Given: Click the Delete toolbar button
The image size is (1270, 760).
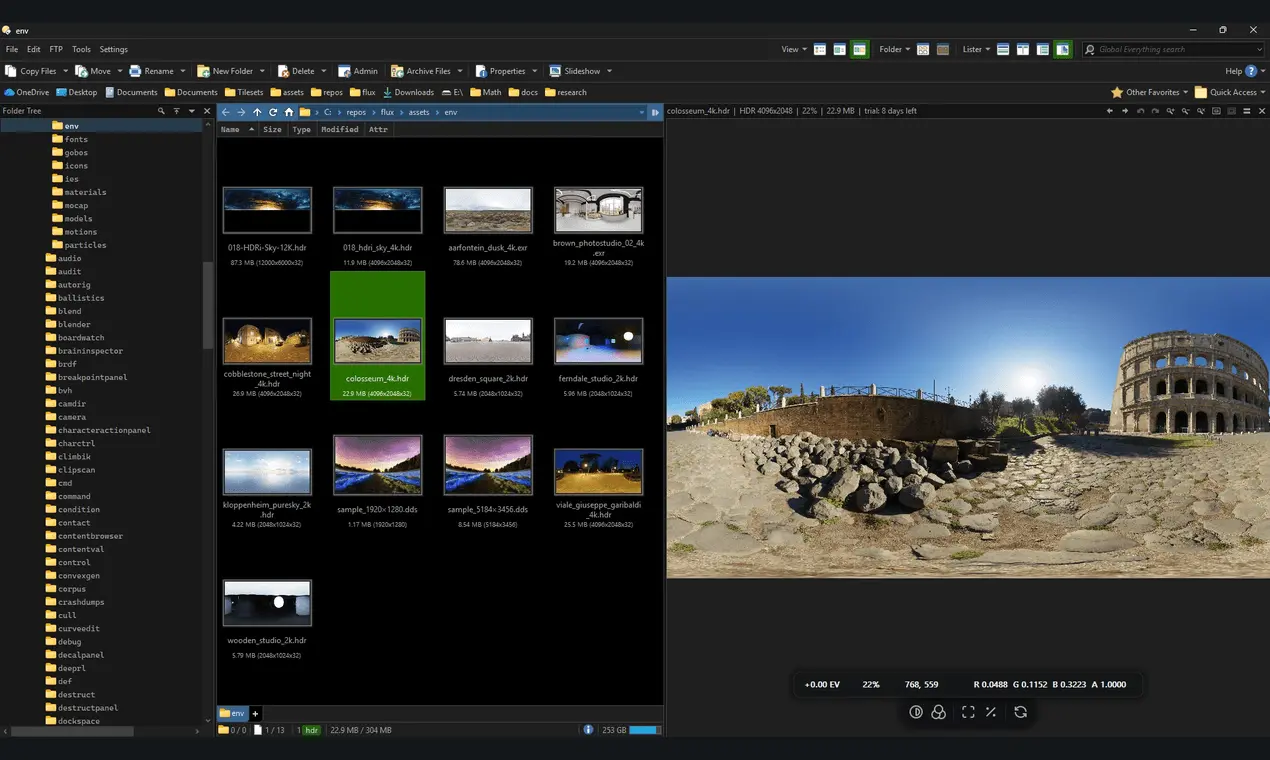Looking at the screenshot, I should point(295,71).
